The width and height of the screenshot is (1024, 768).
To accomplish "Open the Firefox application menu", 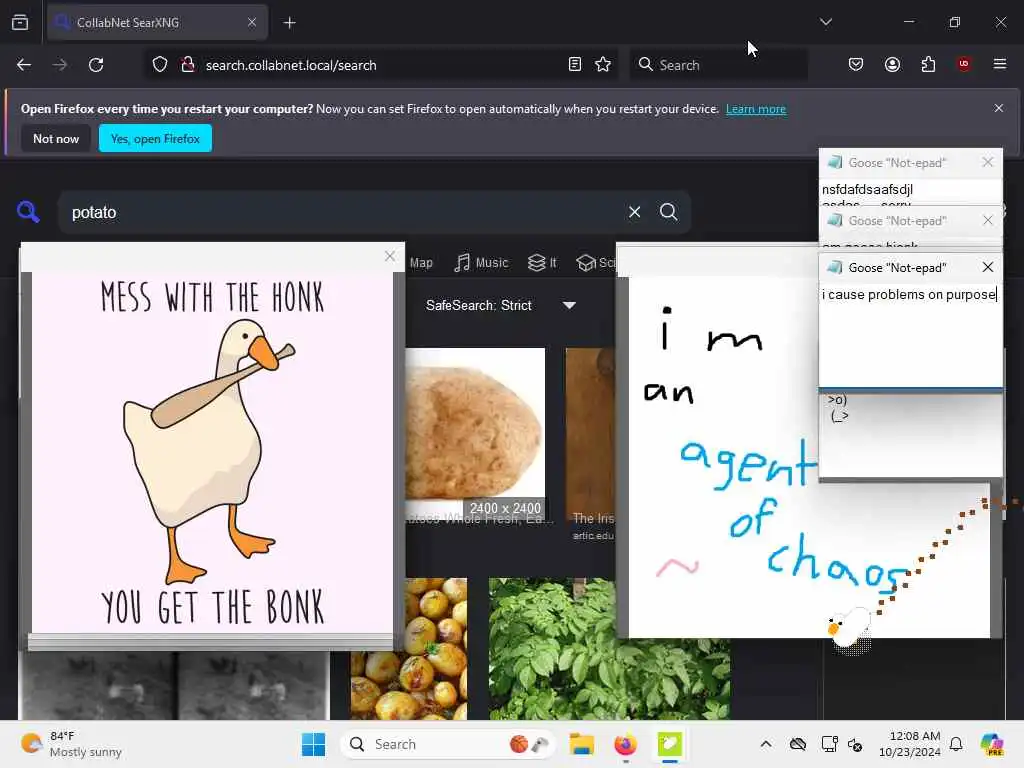I will tap(1000, 65).
